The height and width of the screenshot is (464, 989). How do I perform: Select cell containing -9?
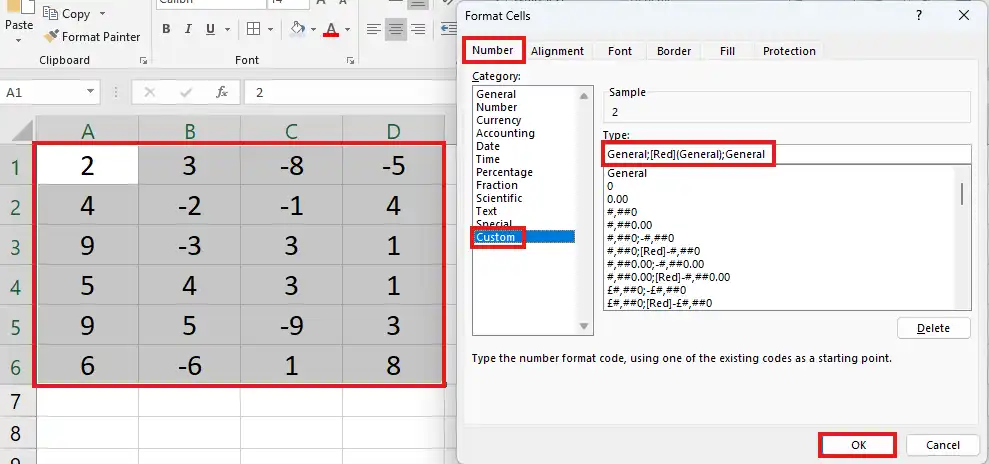point(291,325)
